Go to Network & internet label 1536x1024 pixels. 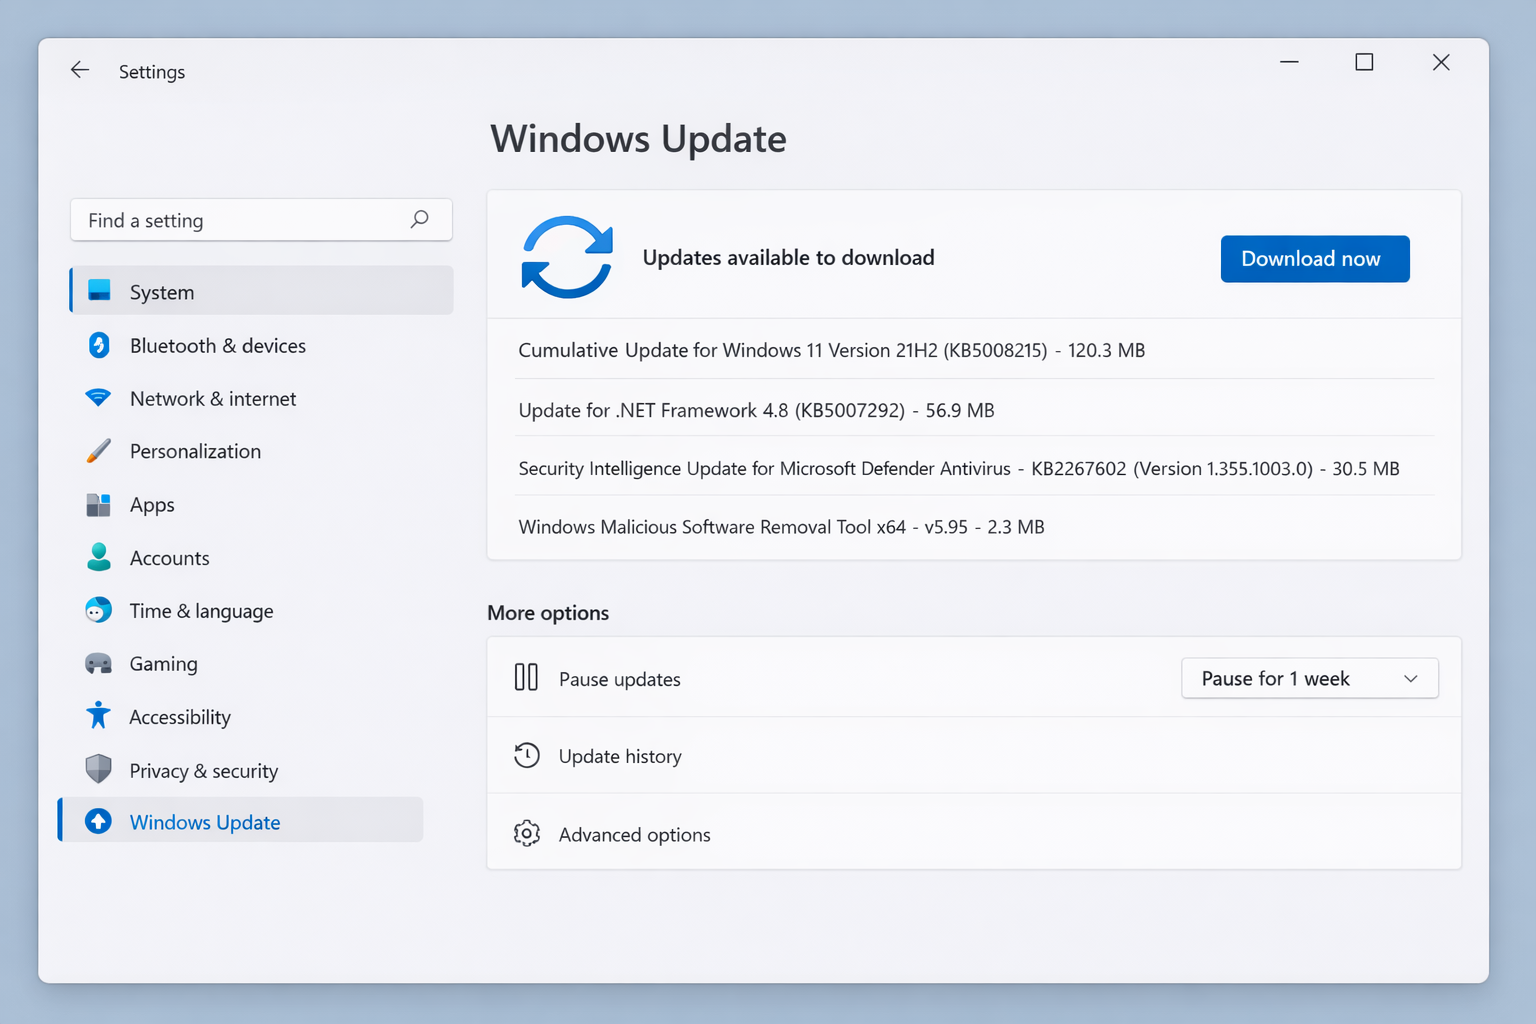pyautogui.click(x=213, y=398)
